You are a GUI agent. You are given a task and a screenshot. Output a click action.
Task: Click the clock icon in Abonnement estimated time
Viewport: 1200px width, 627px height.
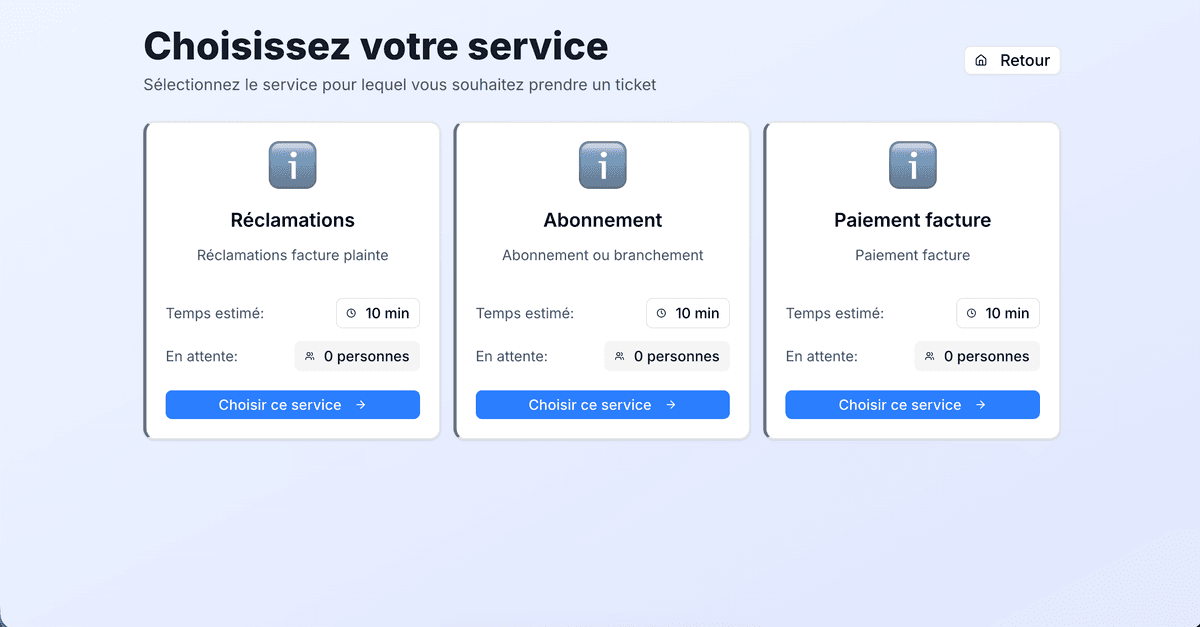(661, 313)
